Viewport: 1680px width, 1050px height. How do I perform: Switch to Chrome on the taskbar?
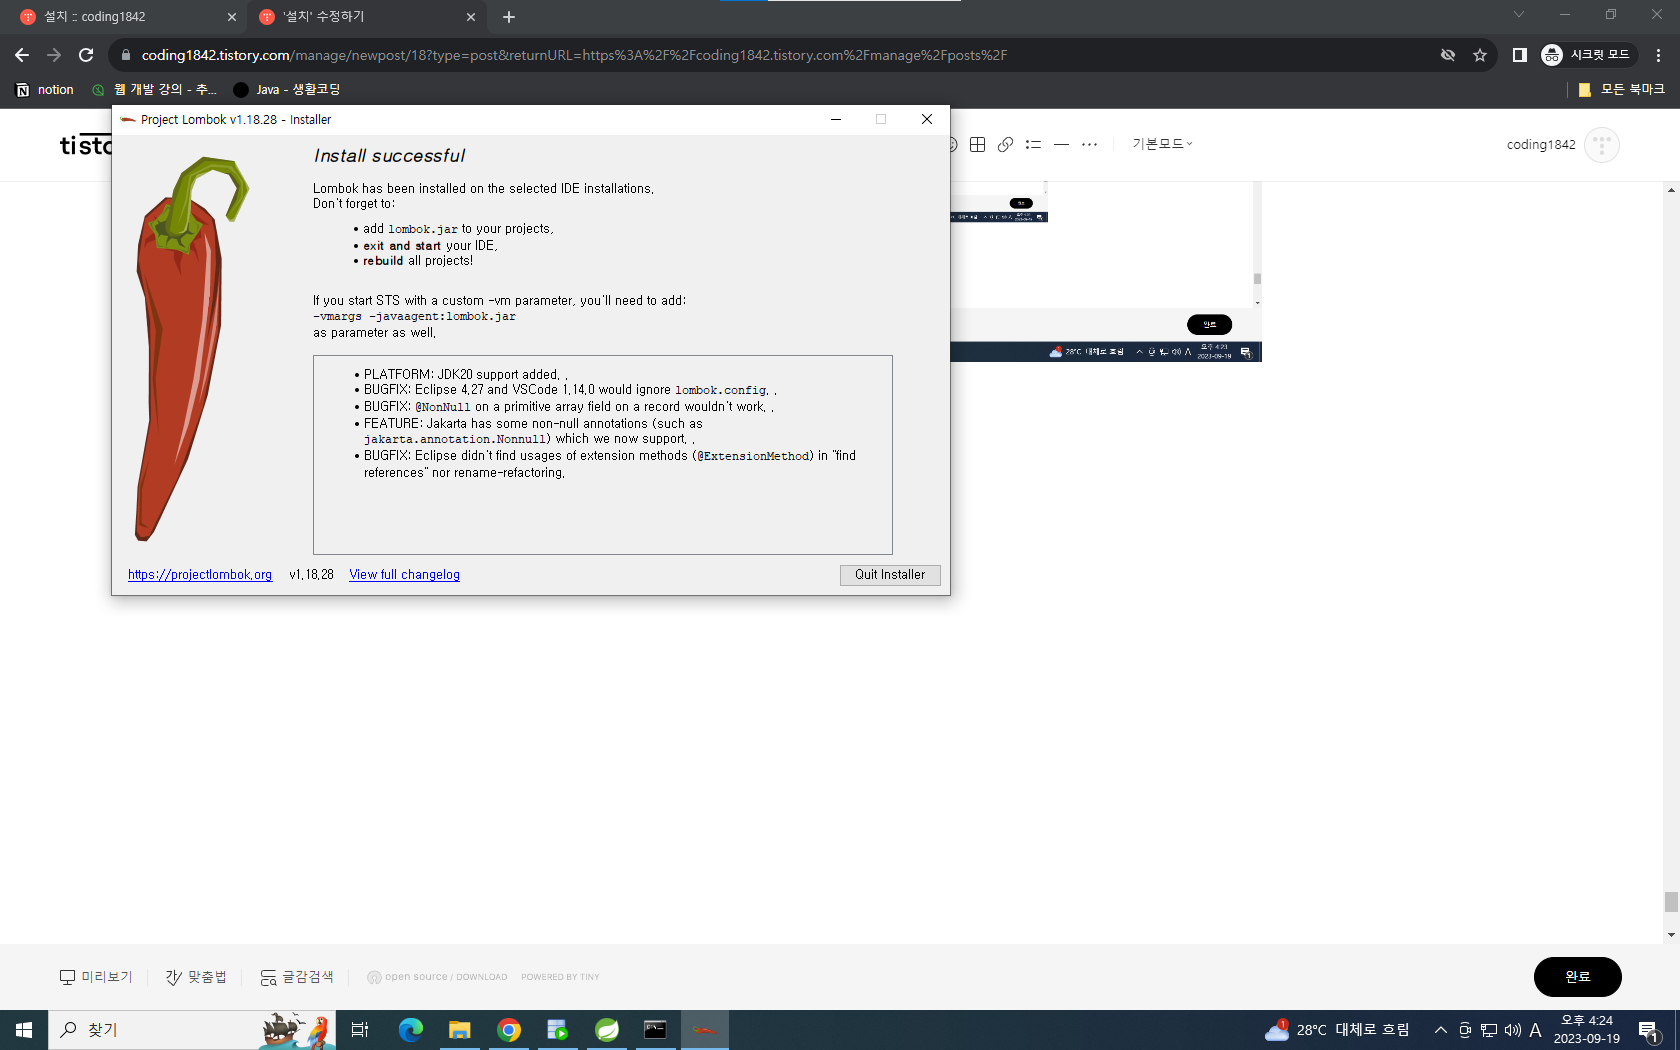[x=509, y=1030]
